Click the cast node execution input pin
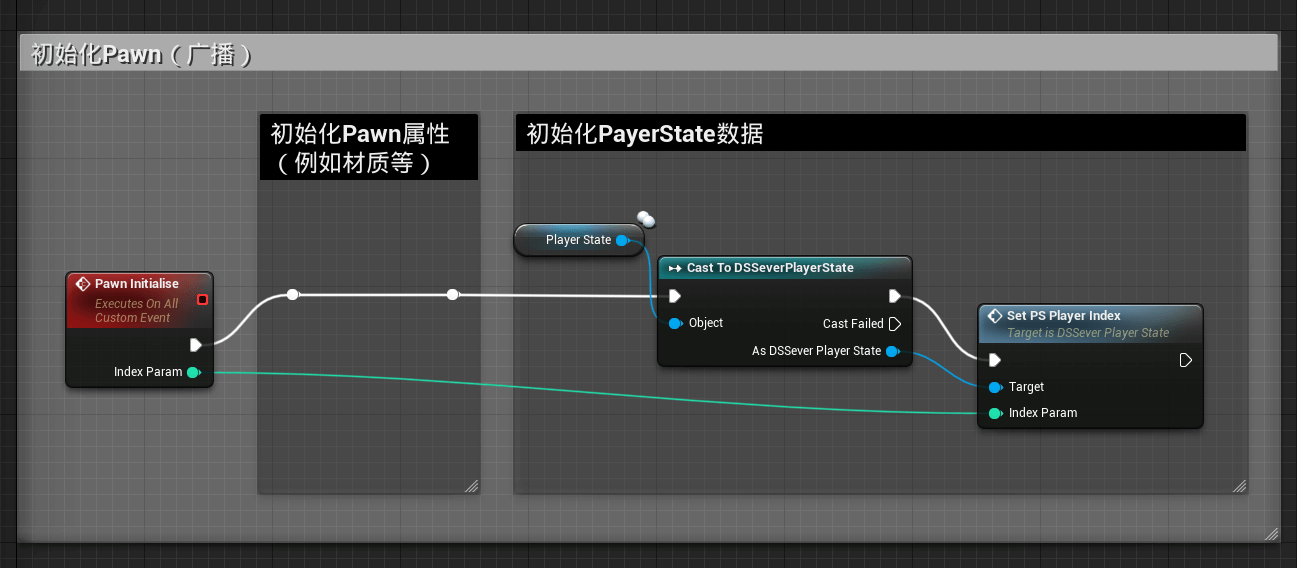Image resolution: width=1297 pixels, height=568 pixels. (x=675, y=296)
